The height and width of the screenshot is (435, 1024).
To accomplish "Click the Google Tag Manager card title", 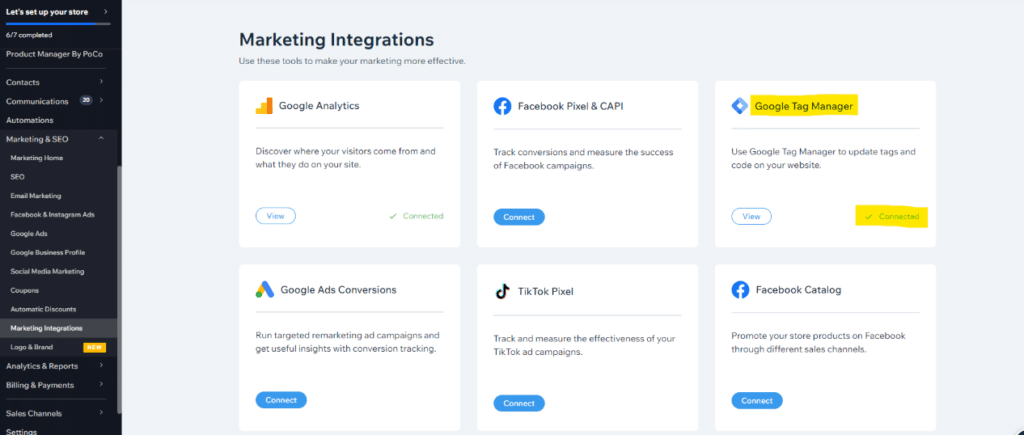I will coord(804,106).
